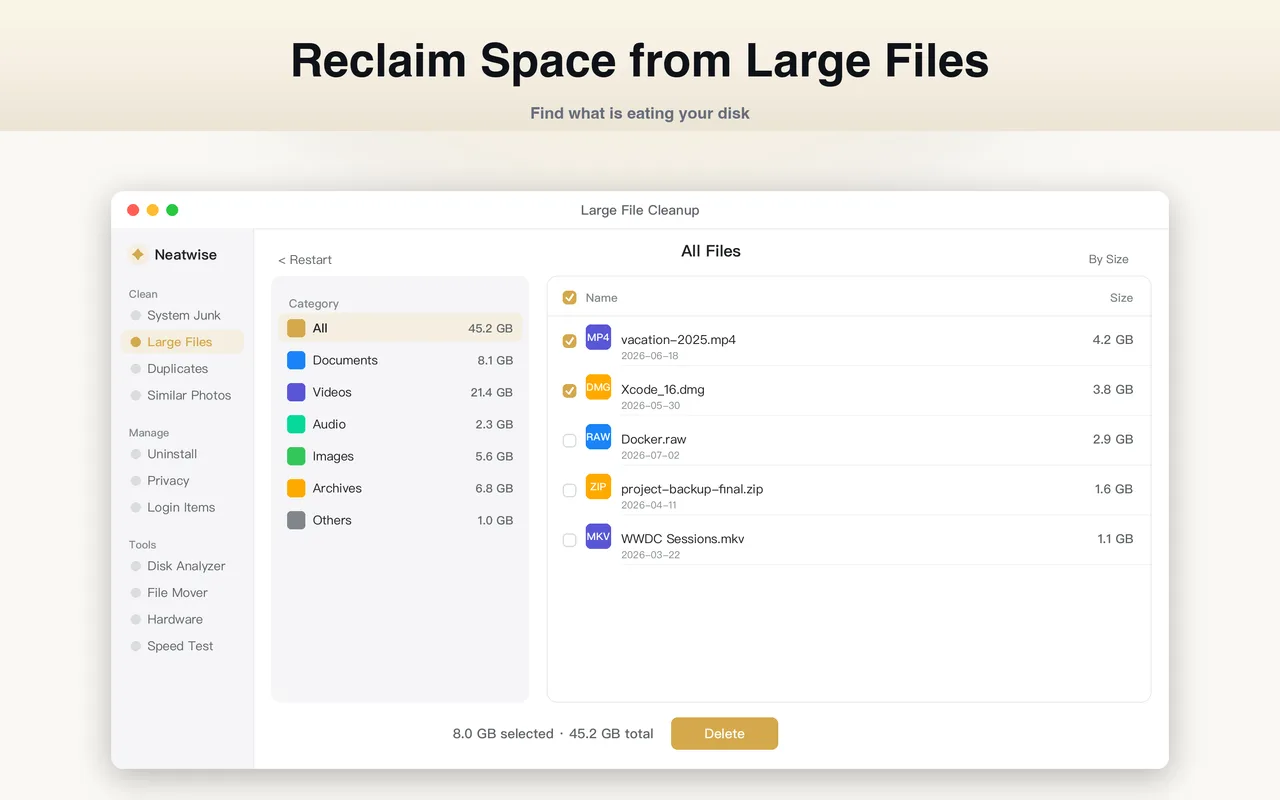Click the Neatwise app name

pyautogui.click(x=185, y=255)
